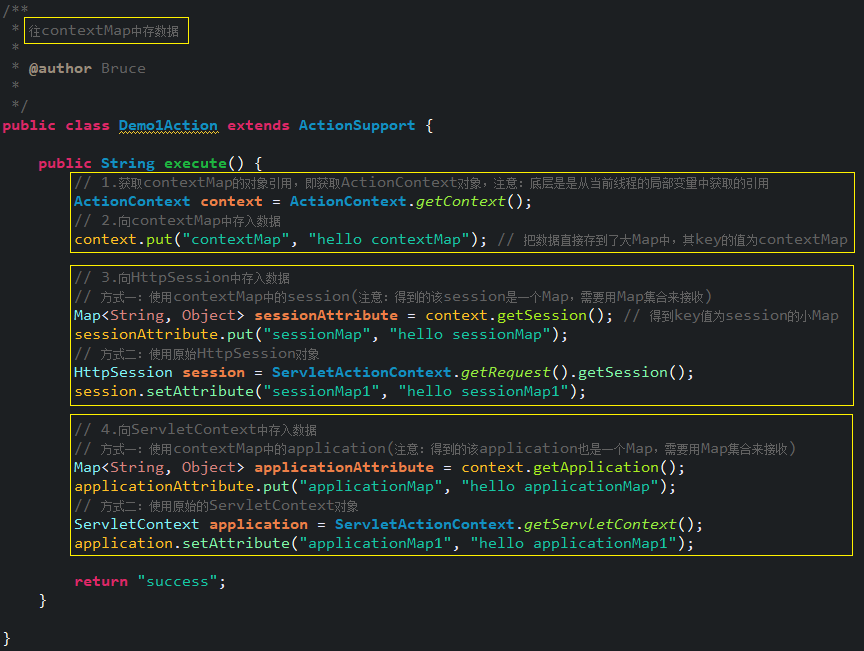Click the "hello contextMap" string literal
Image resolution: width=864 pixels, height=651 pixels.
coord(389,240)
